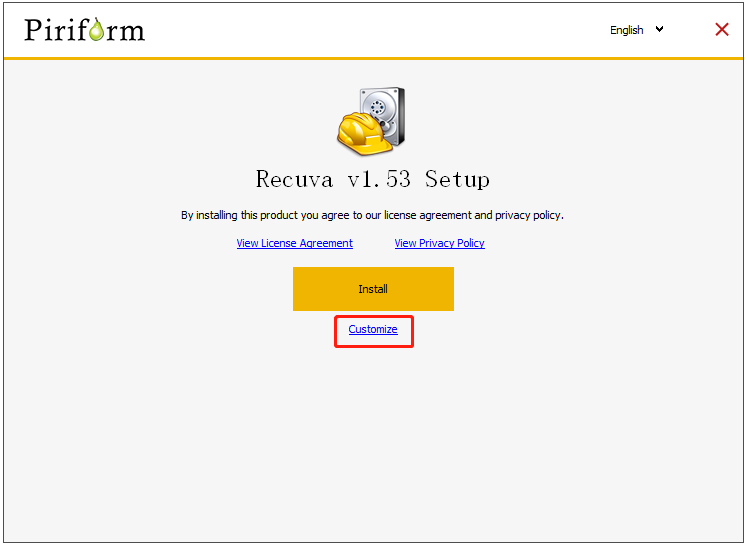
Task: Open View Privacy Policy link
Action: pos(439,243)
